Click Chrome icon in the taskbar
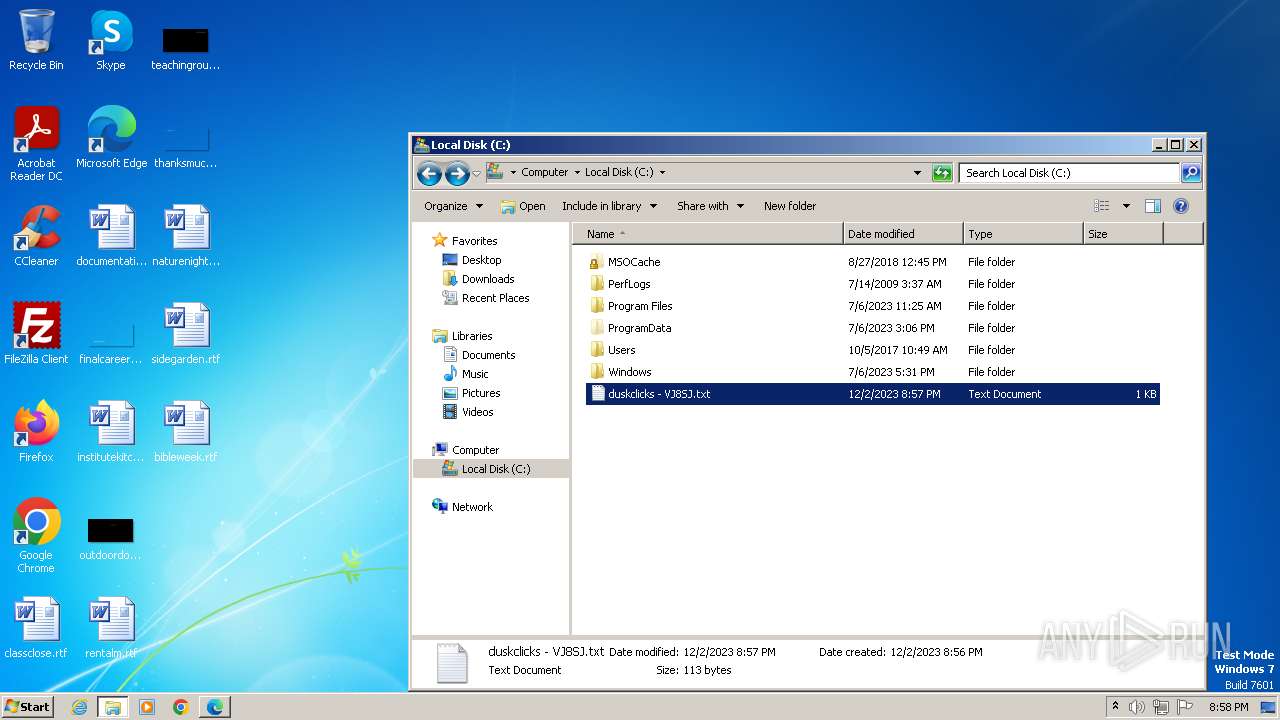Screen dimensions: 1280x720 (181, 707)
